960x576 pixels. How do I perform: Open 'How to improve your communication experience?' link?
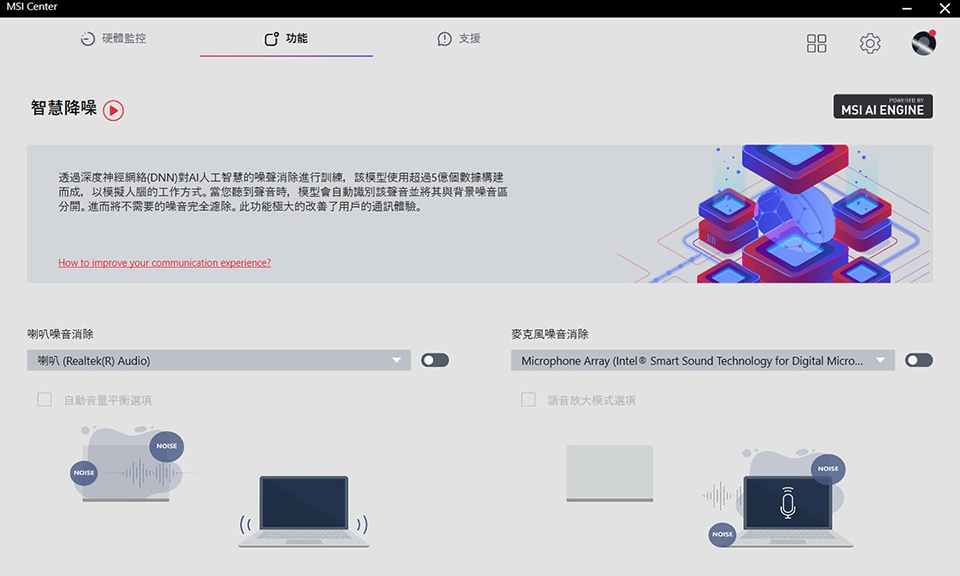pos(164,263)
